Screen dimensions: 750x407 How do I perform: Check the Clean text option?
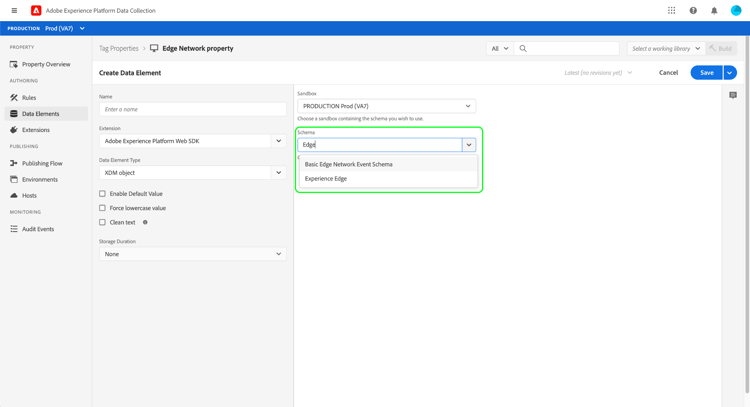[102, 222]
